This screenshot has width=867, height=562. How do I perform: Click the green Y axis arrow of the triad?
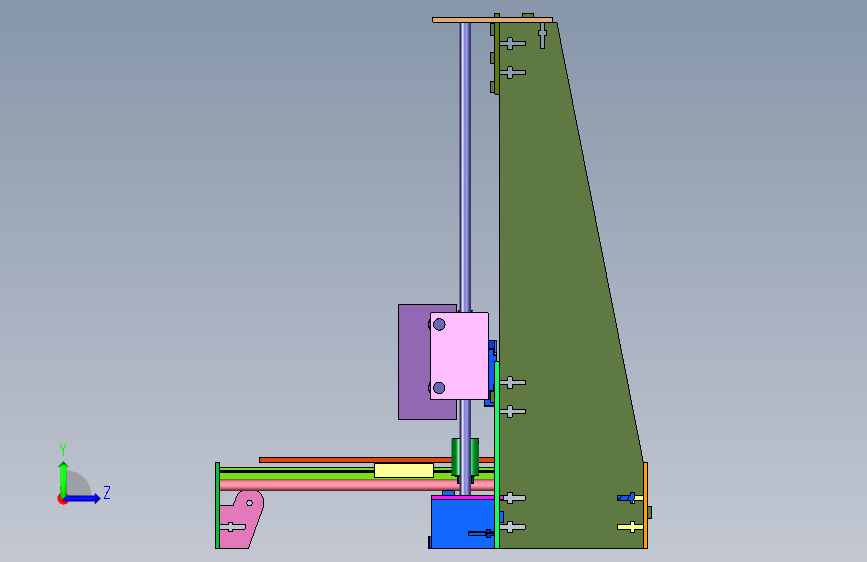click(64, 479)
